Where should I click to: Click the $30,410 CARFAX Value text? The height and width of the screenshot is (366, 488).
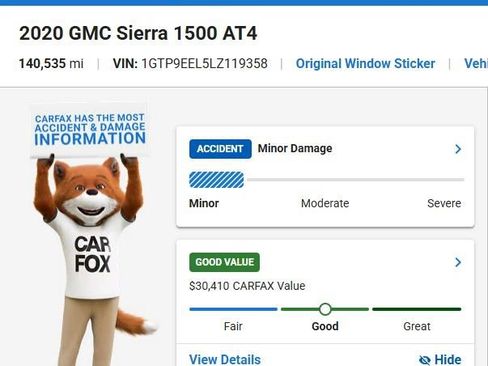[x=247, y=286]
